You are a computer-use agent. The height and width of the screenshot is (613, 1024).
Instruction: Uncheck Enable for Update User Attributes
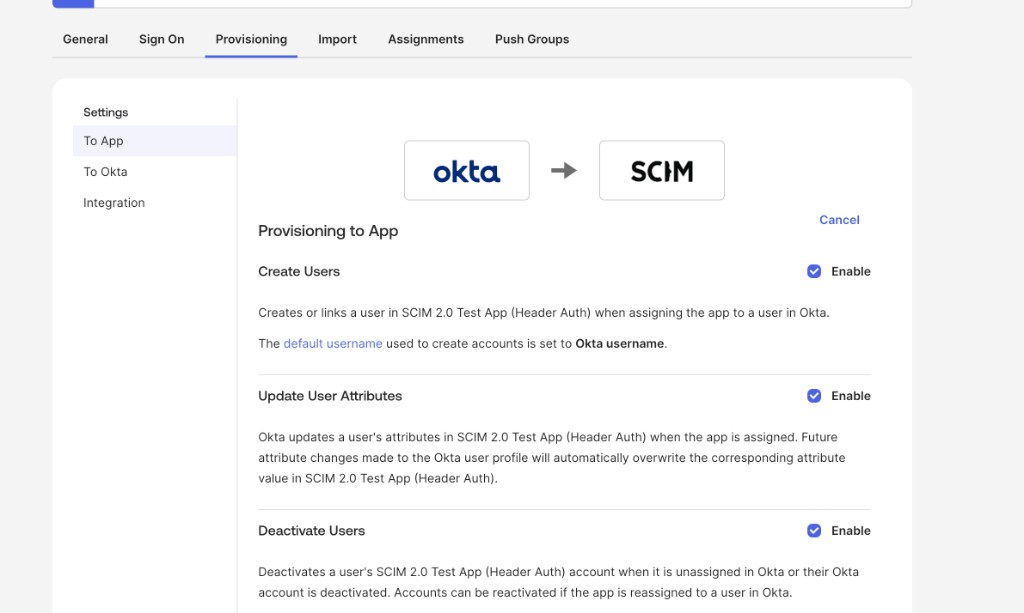tap(814, 396)
